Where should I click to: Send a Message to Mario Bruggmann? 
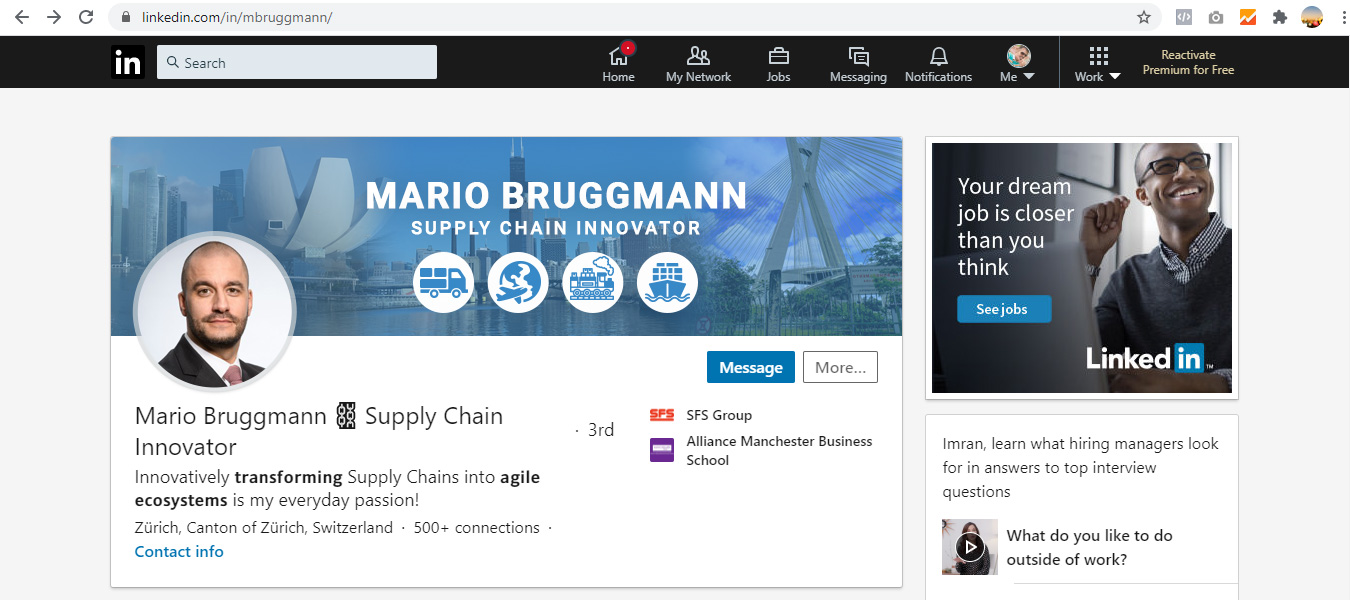(x=751, y=367)
